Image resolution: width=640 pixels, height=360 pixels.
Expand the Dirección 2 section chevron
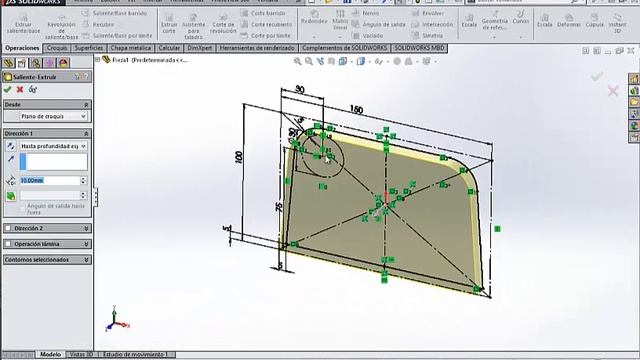(86, 228)
